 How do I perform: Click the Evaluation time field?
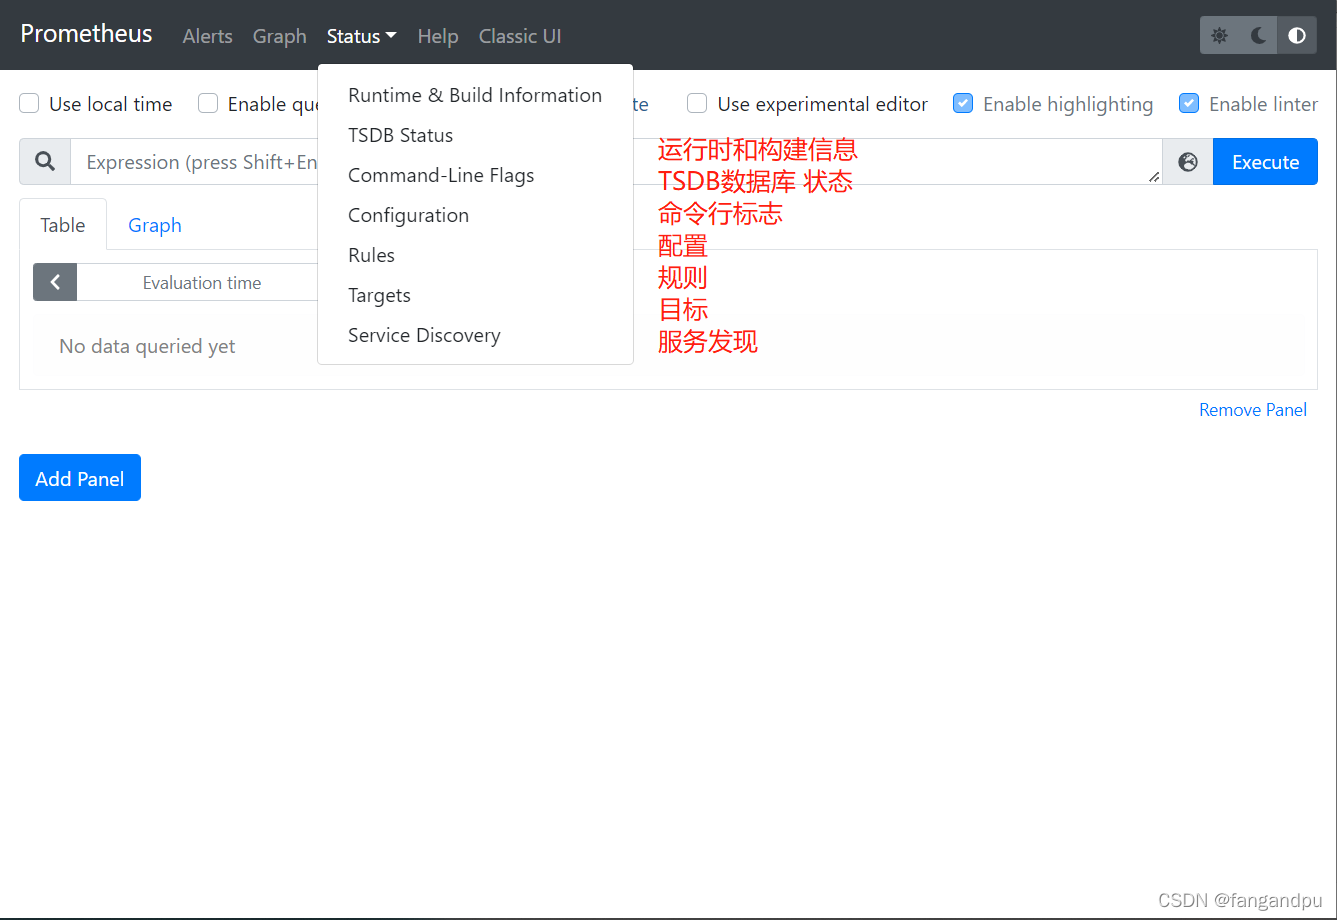[x=201, y=282]
